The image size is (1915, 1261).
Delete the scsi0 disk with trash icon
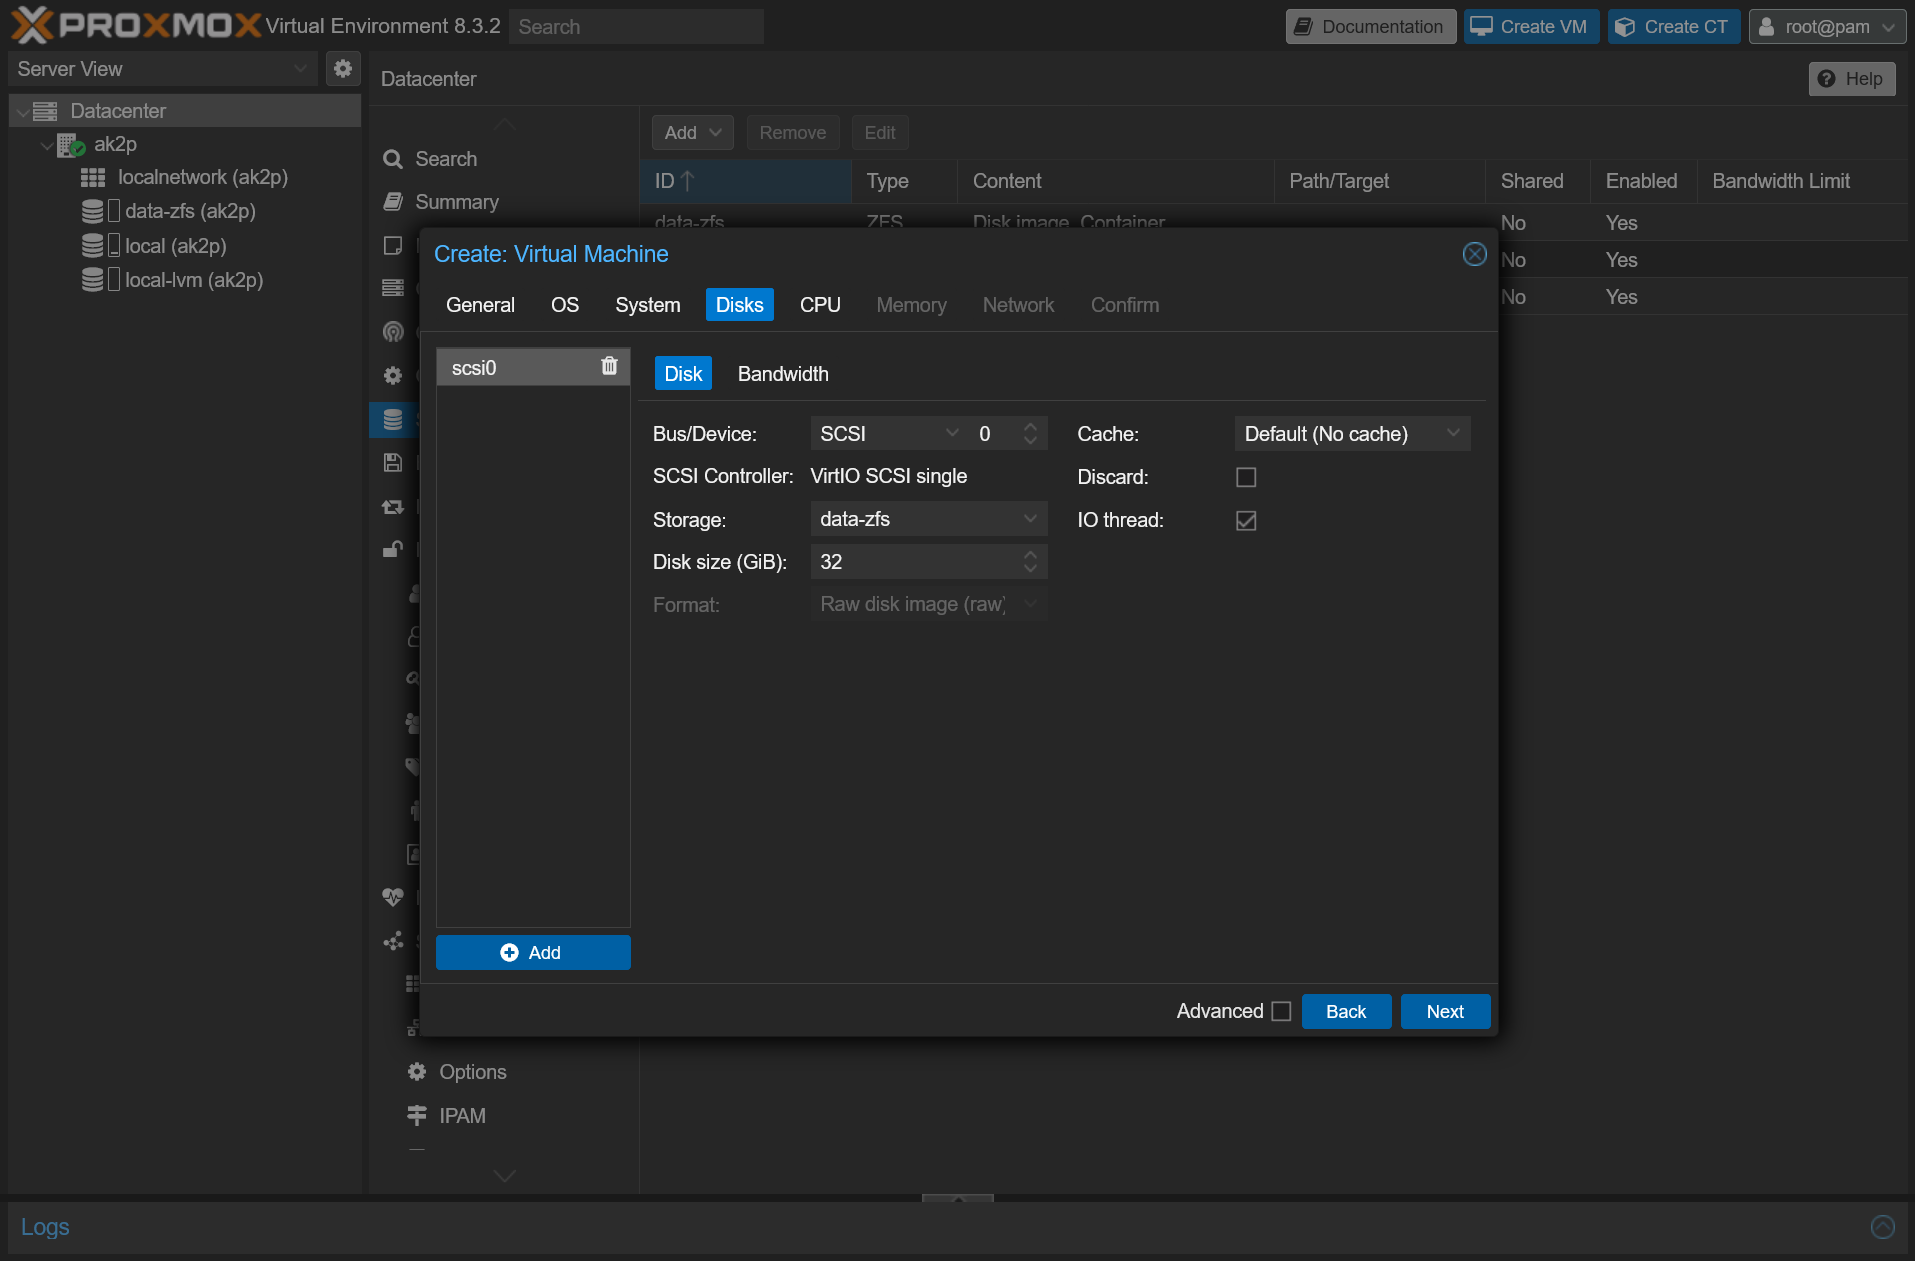pyautogui.click(x=609, y=366)
